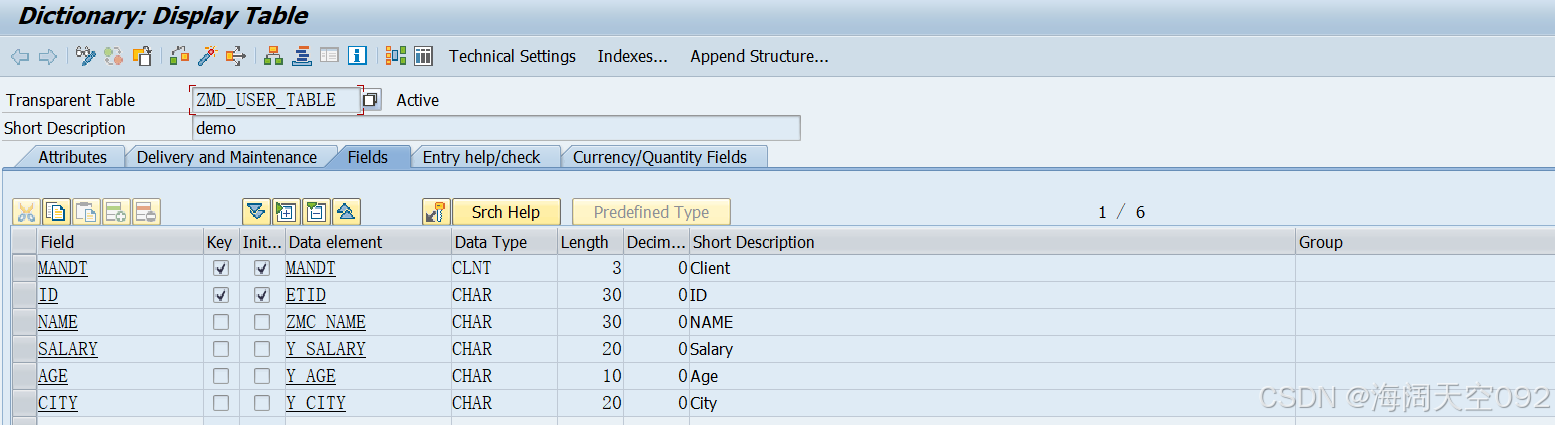This screenshot has height=425, width=1555.
Task: Open the Currency/Quantity Fields tab
Action: coord(660,157)
